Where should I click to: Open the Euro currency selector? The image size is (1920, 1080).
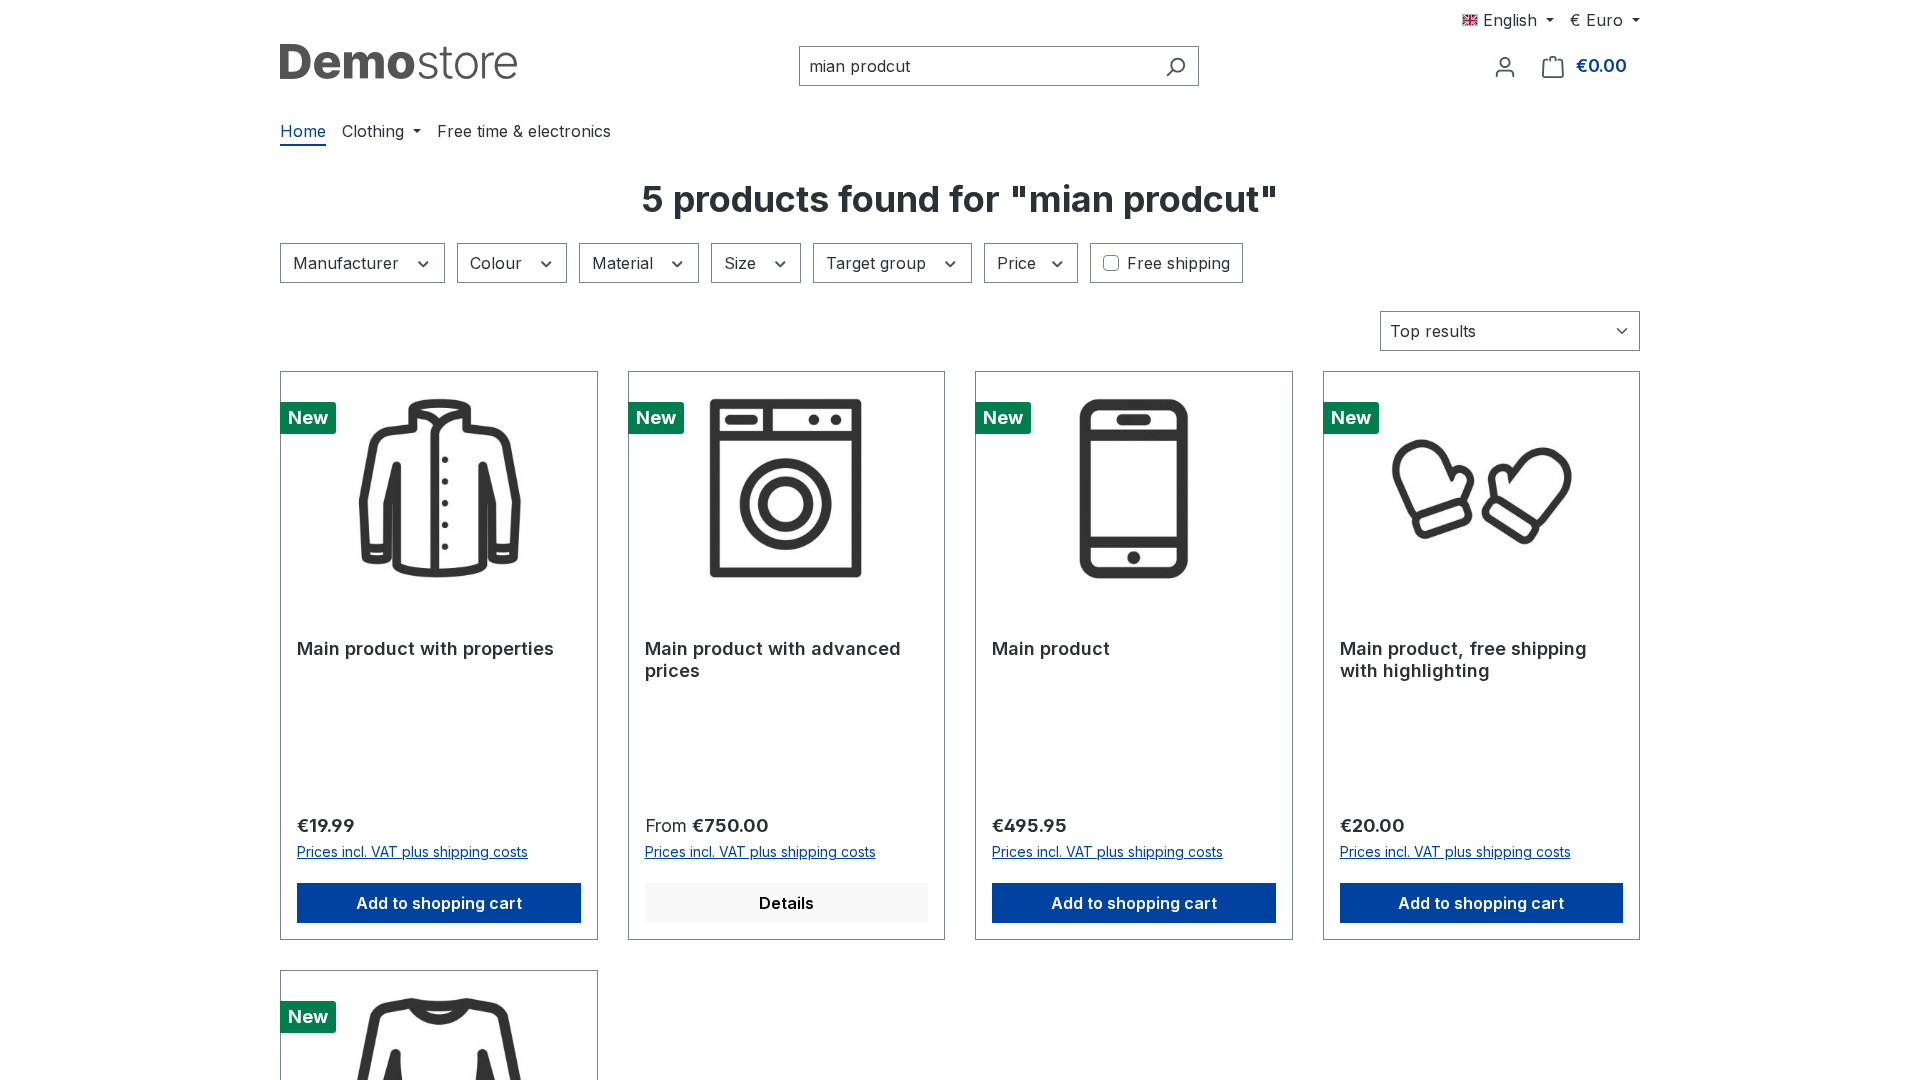(x=1604, y=20)
